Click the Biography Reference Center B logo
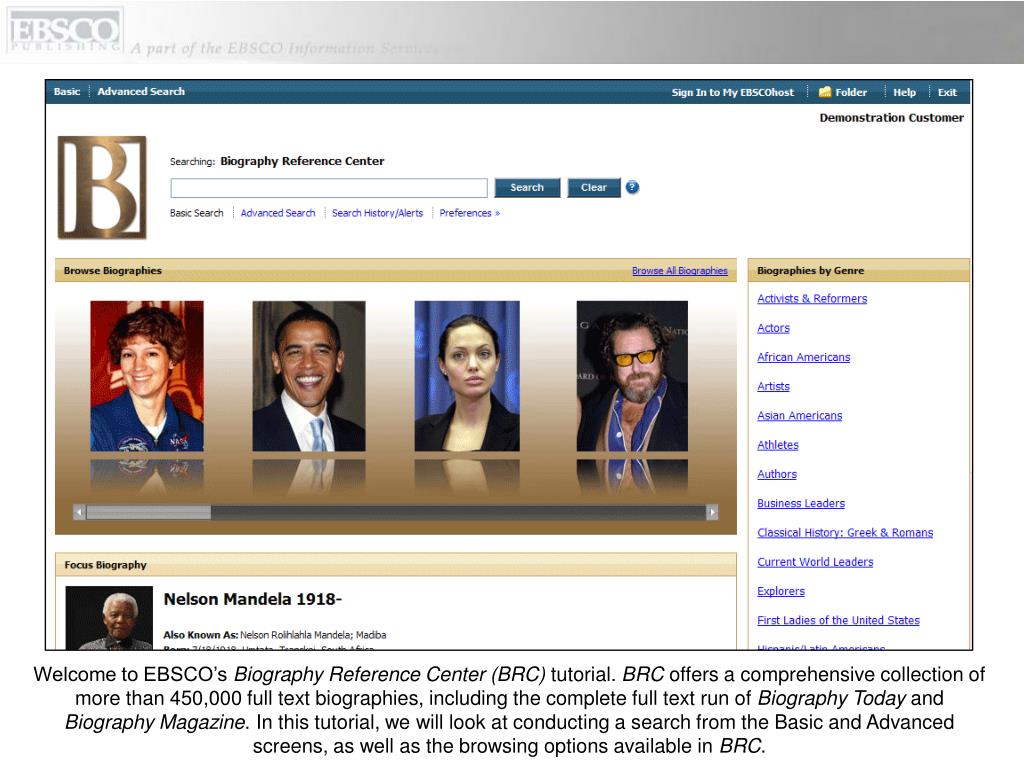The height and width of the screenshot is (768, 1024). coord(102,187)
